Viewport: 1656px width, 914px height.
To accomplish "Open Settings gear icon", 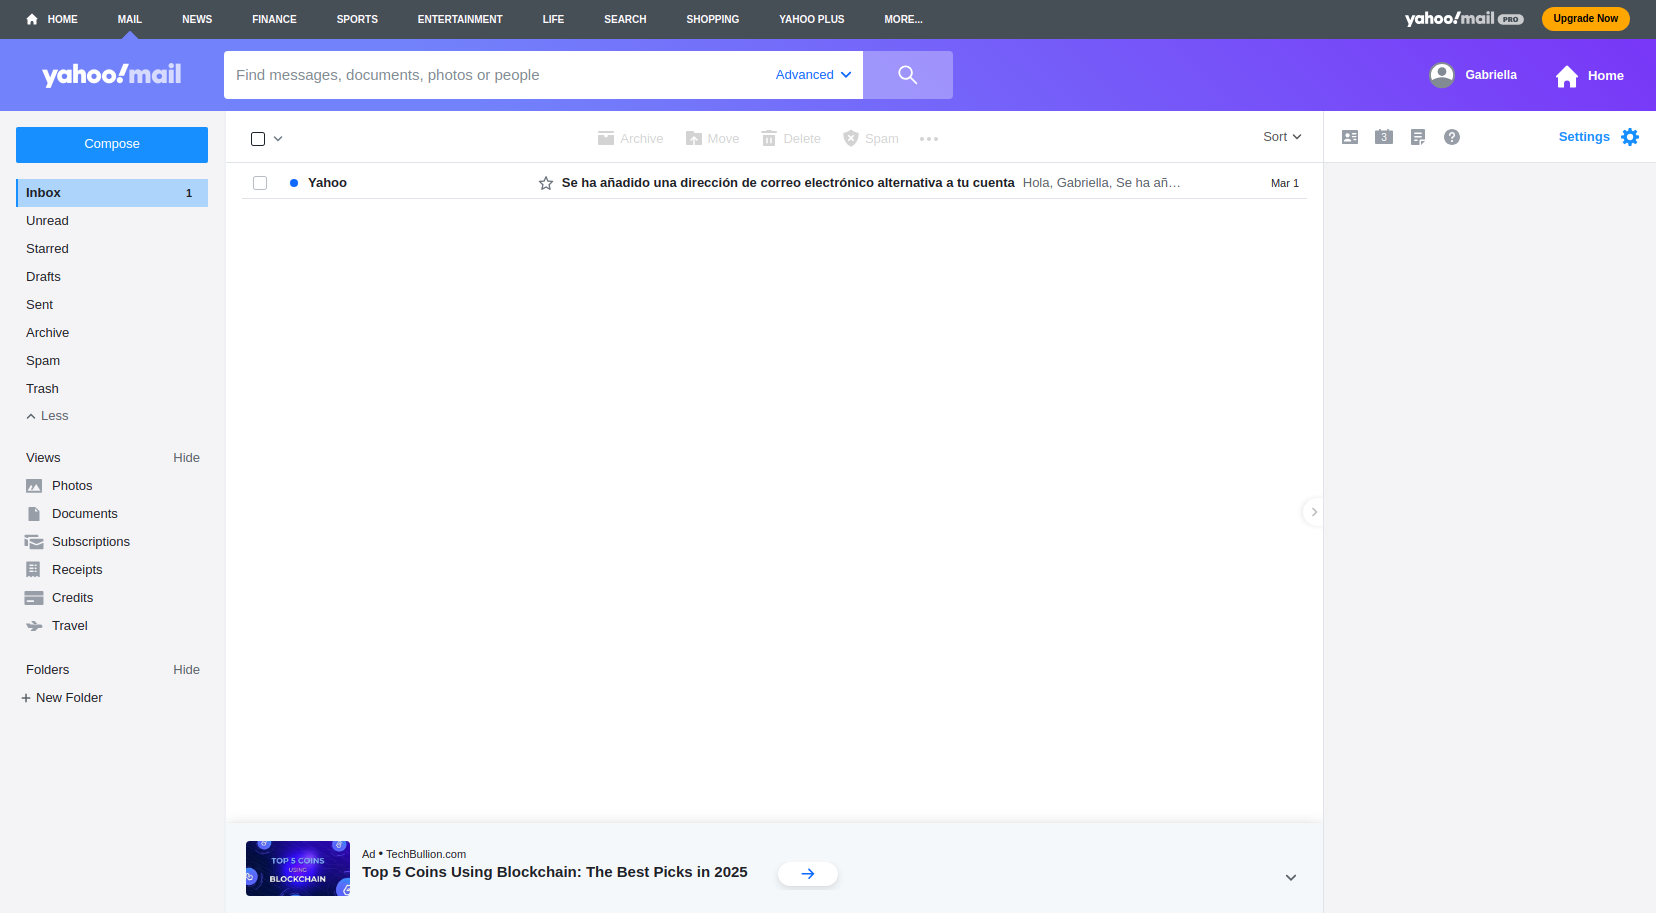I will 1630,137.
